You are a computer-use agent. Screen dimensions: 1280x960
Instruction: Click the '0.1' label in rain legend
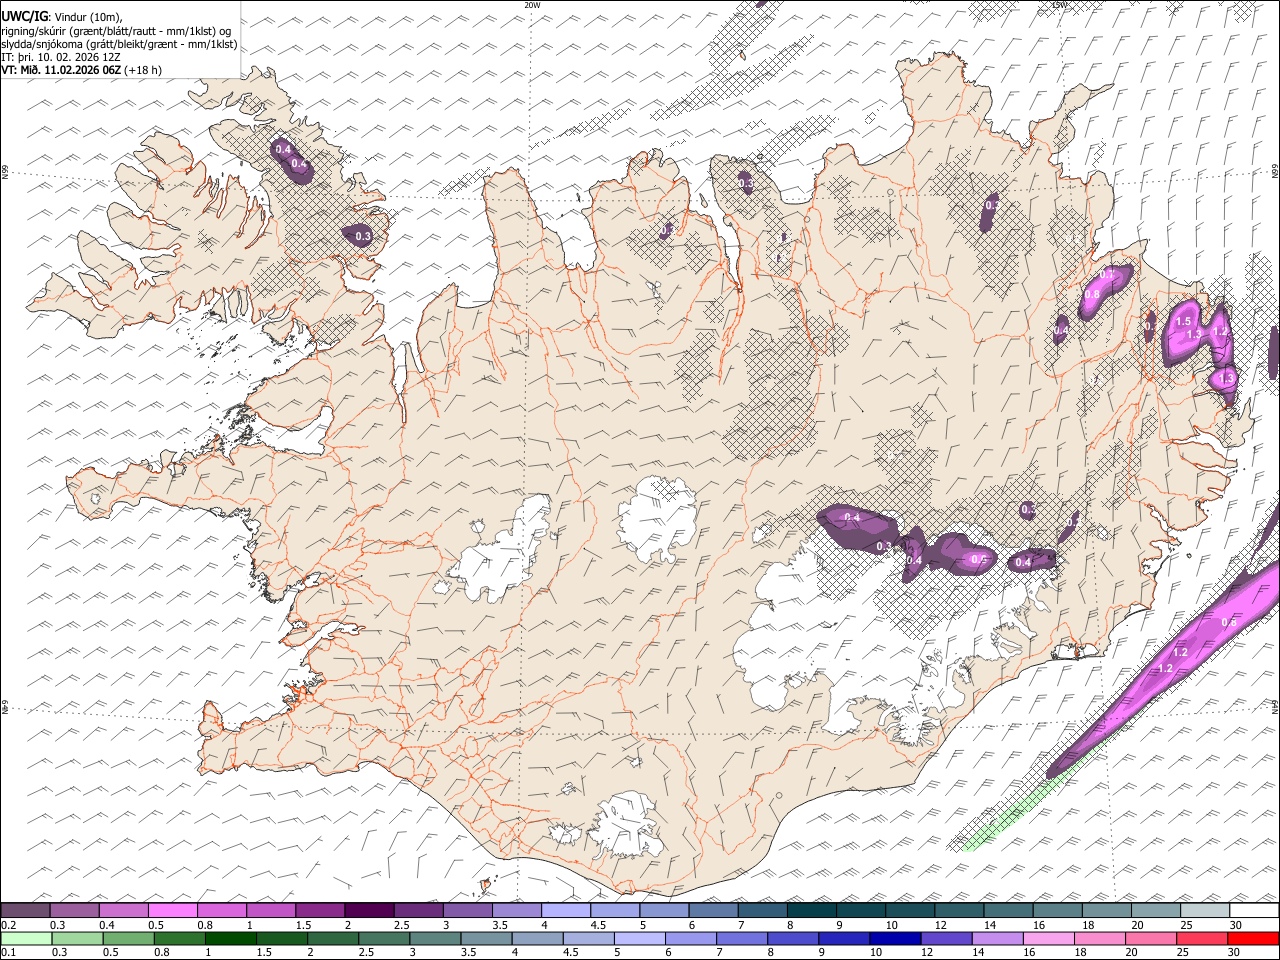click(x=7, y=953)
